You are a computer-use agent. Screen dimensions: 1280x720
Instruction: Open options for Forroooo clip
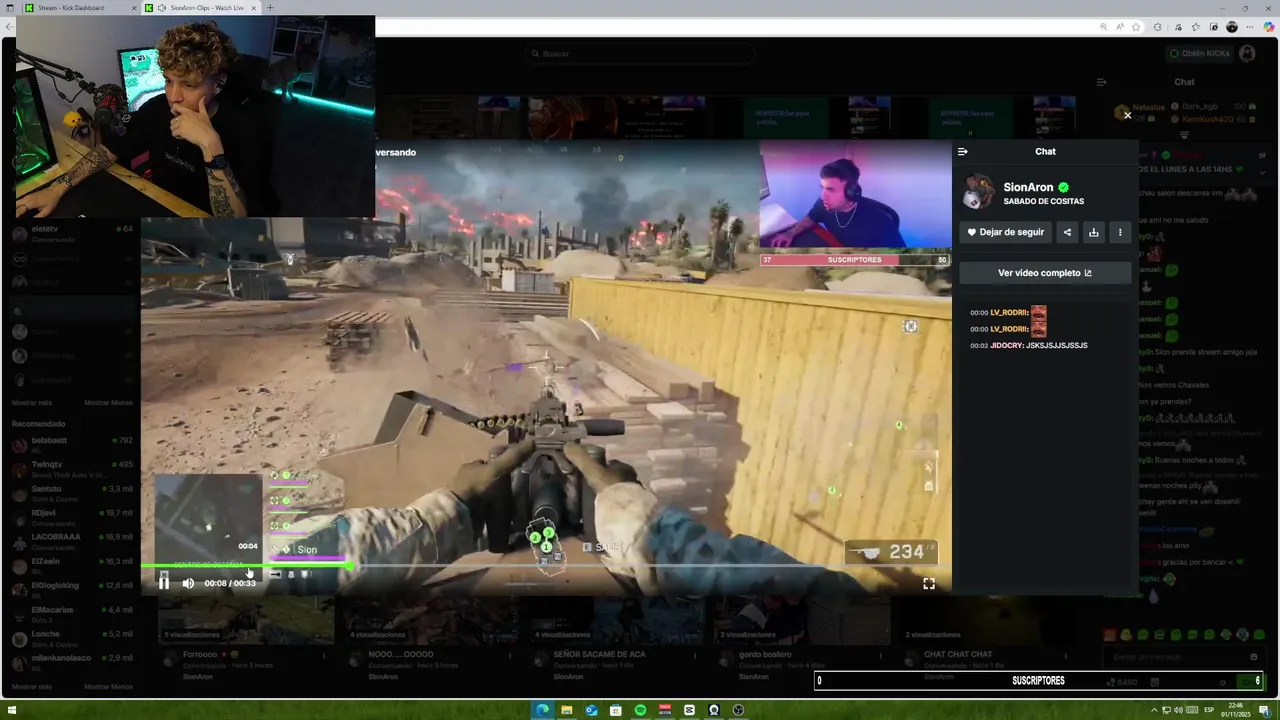pyautogui.click(x=325, y=656)
